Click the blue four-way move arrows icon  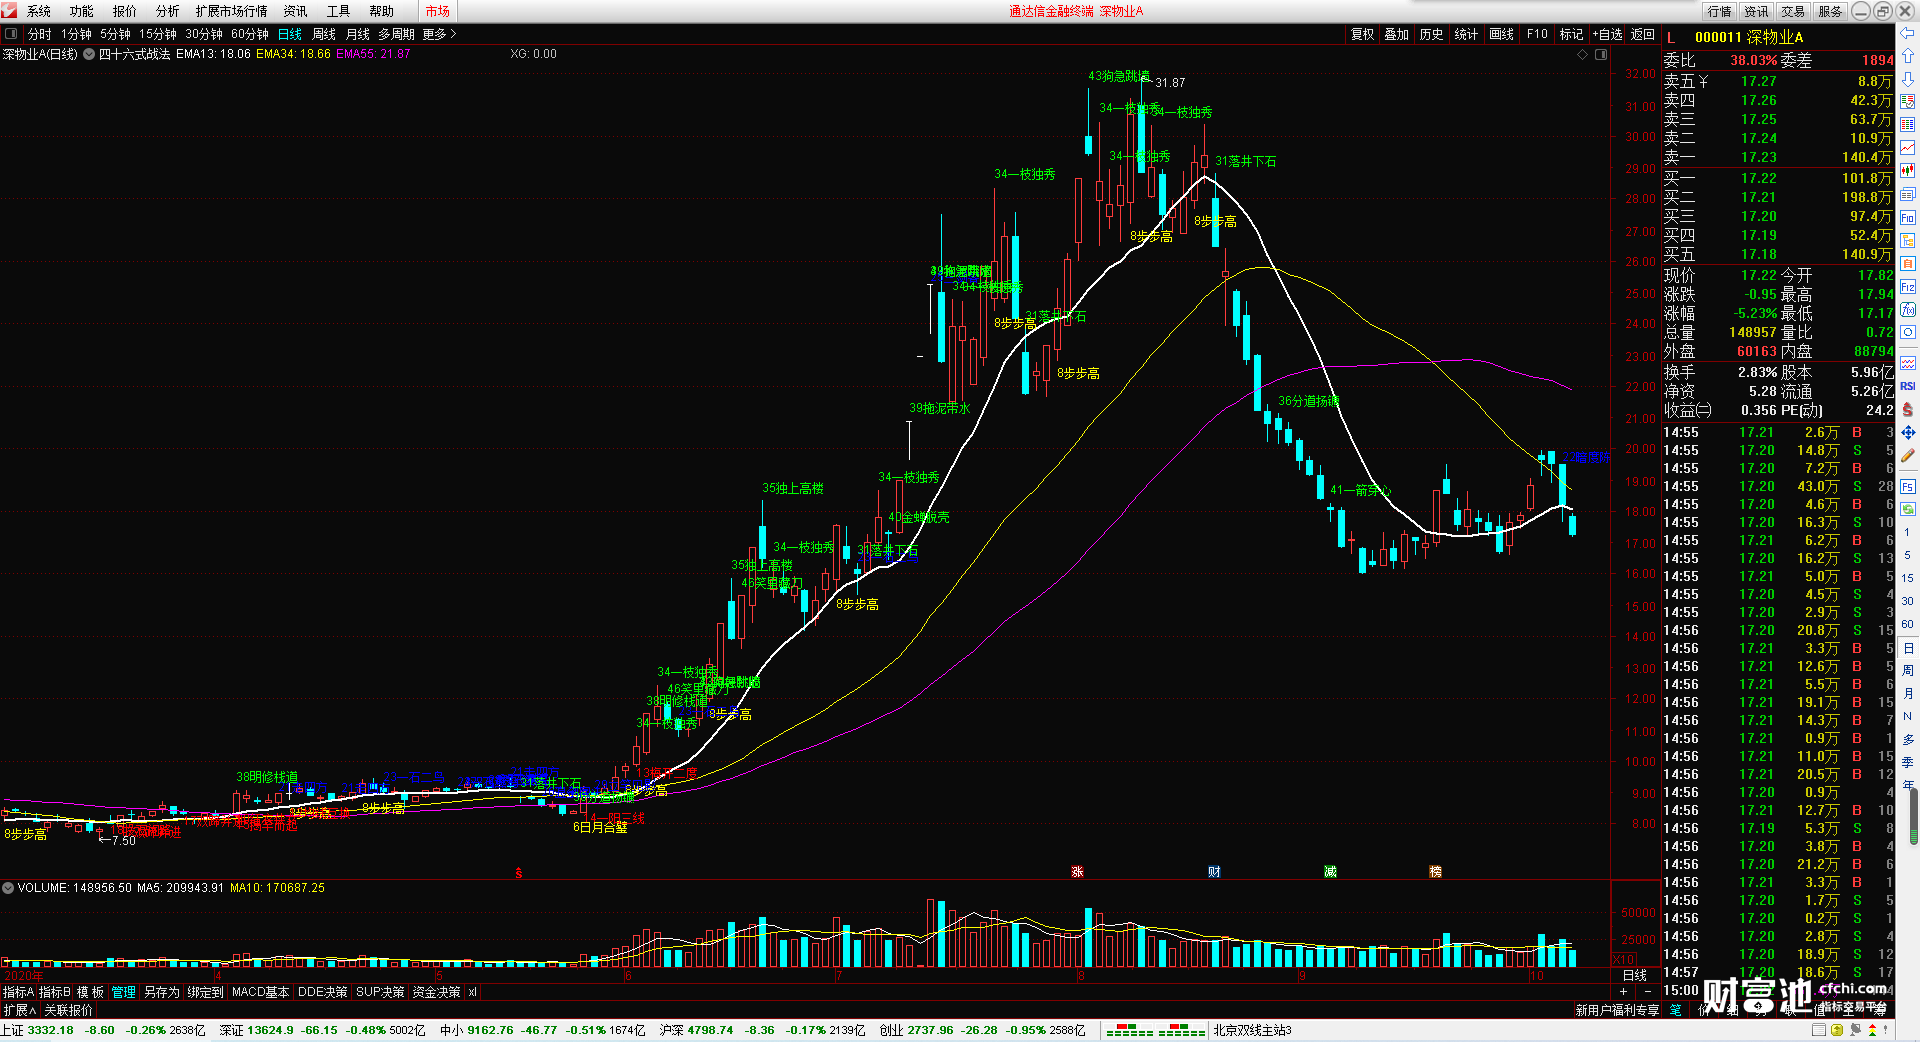[1908, 432]
